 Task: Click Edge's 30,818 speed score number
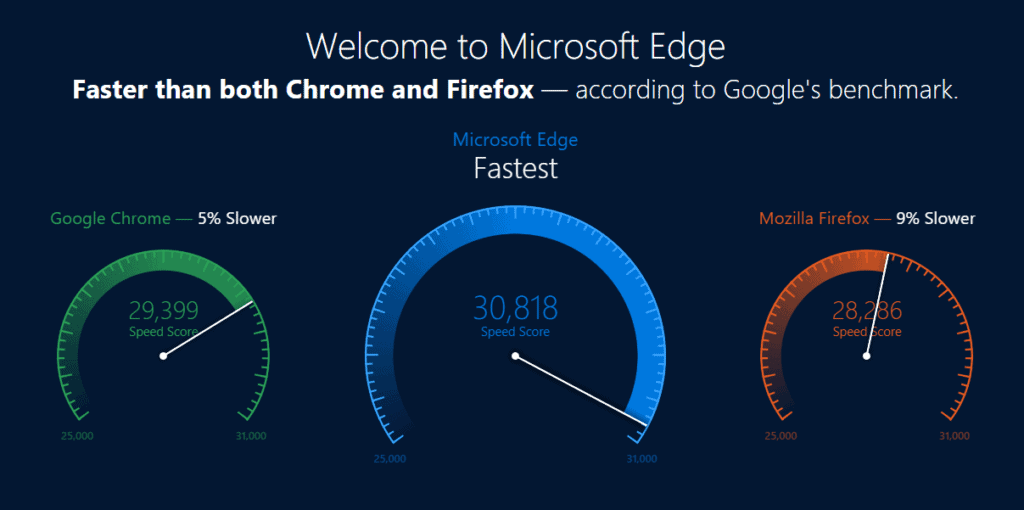coord(515,307)
